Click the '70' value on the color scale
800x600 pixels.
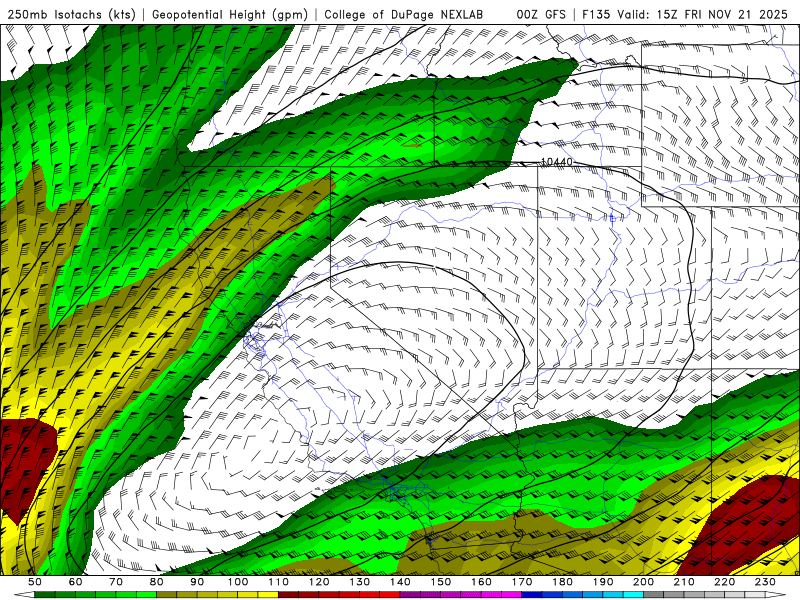point(116,582)
